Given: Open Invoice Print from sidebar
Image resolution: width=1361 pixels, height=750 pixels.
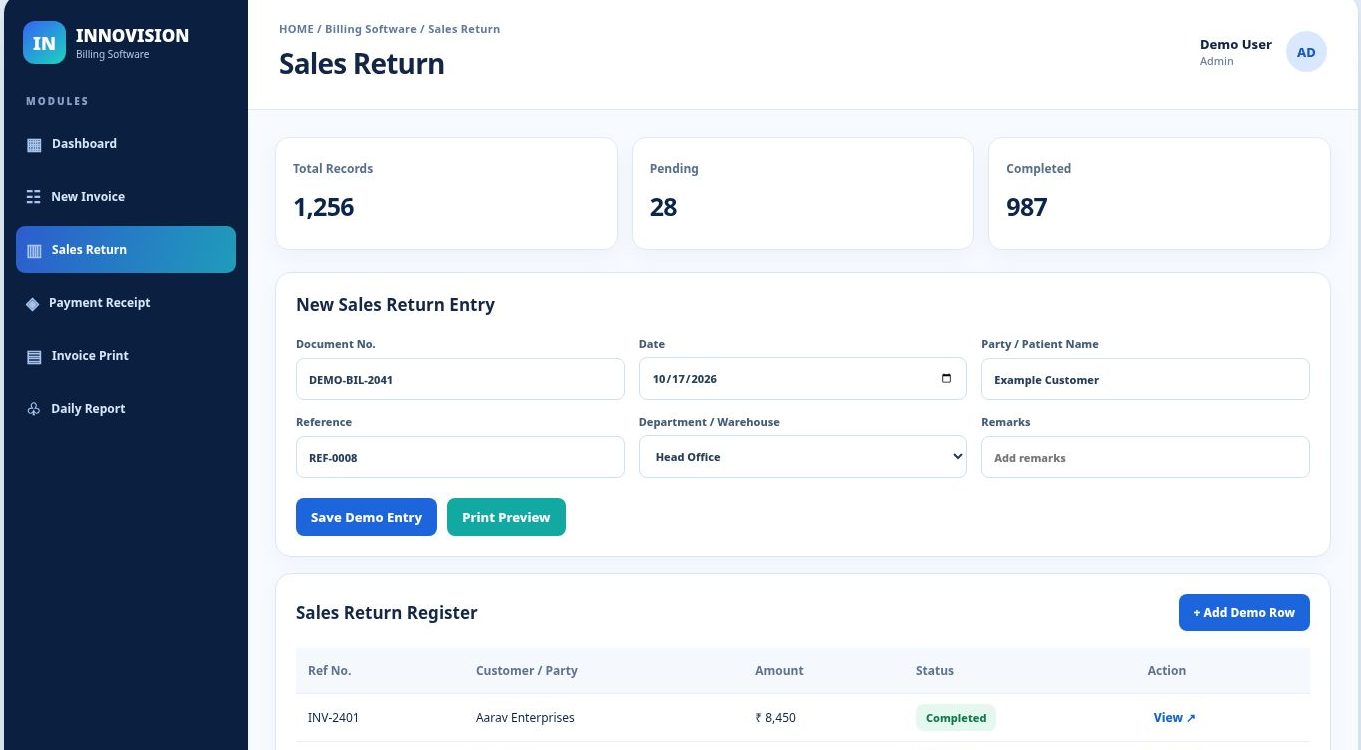Looking at the screenshot, I should pyautogui.click(x=126, y=356).
